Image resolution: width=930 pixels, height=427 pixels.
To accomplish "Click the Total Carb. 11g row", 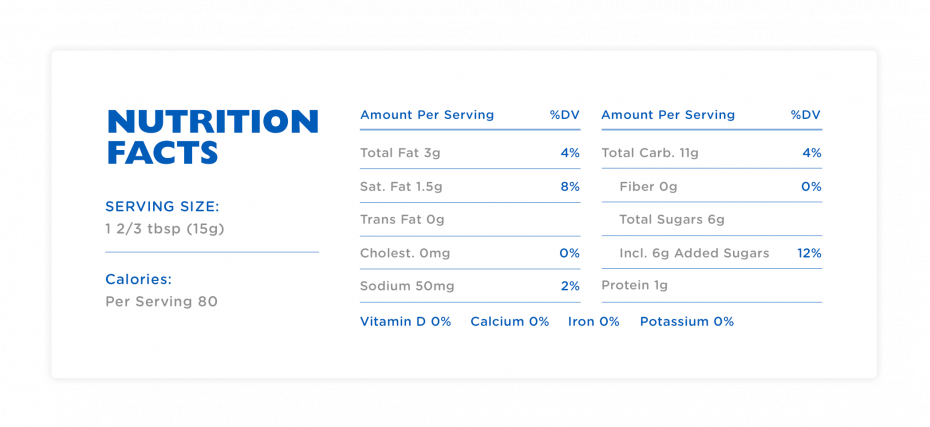I will (712, 153).
